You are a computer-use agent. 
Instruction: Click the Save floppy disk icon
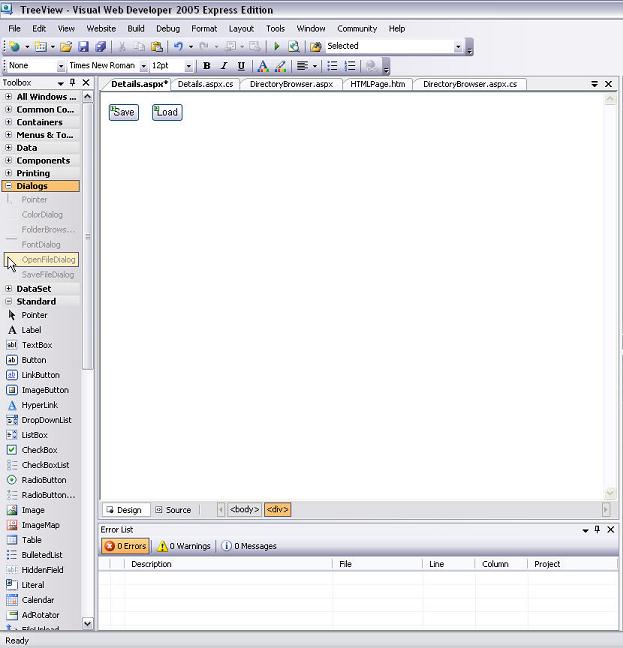click(x=83, y=47)
